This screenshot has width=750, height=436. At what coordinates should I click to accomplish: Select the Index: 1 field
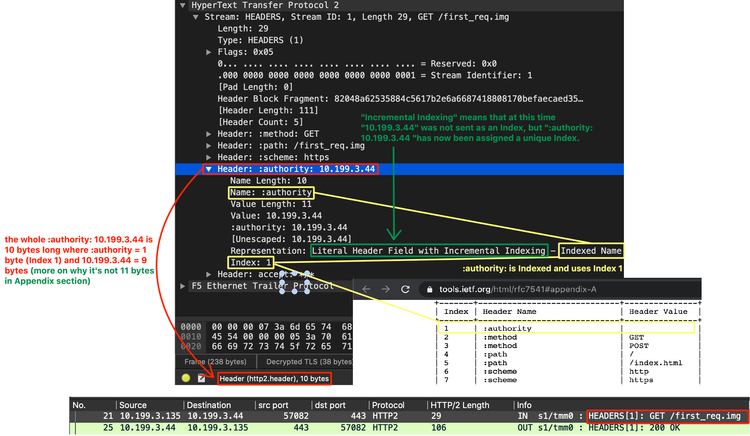coord(250,262)
